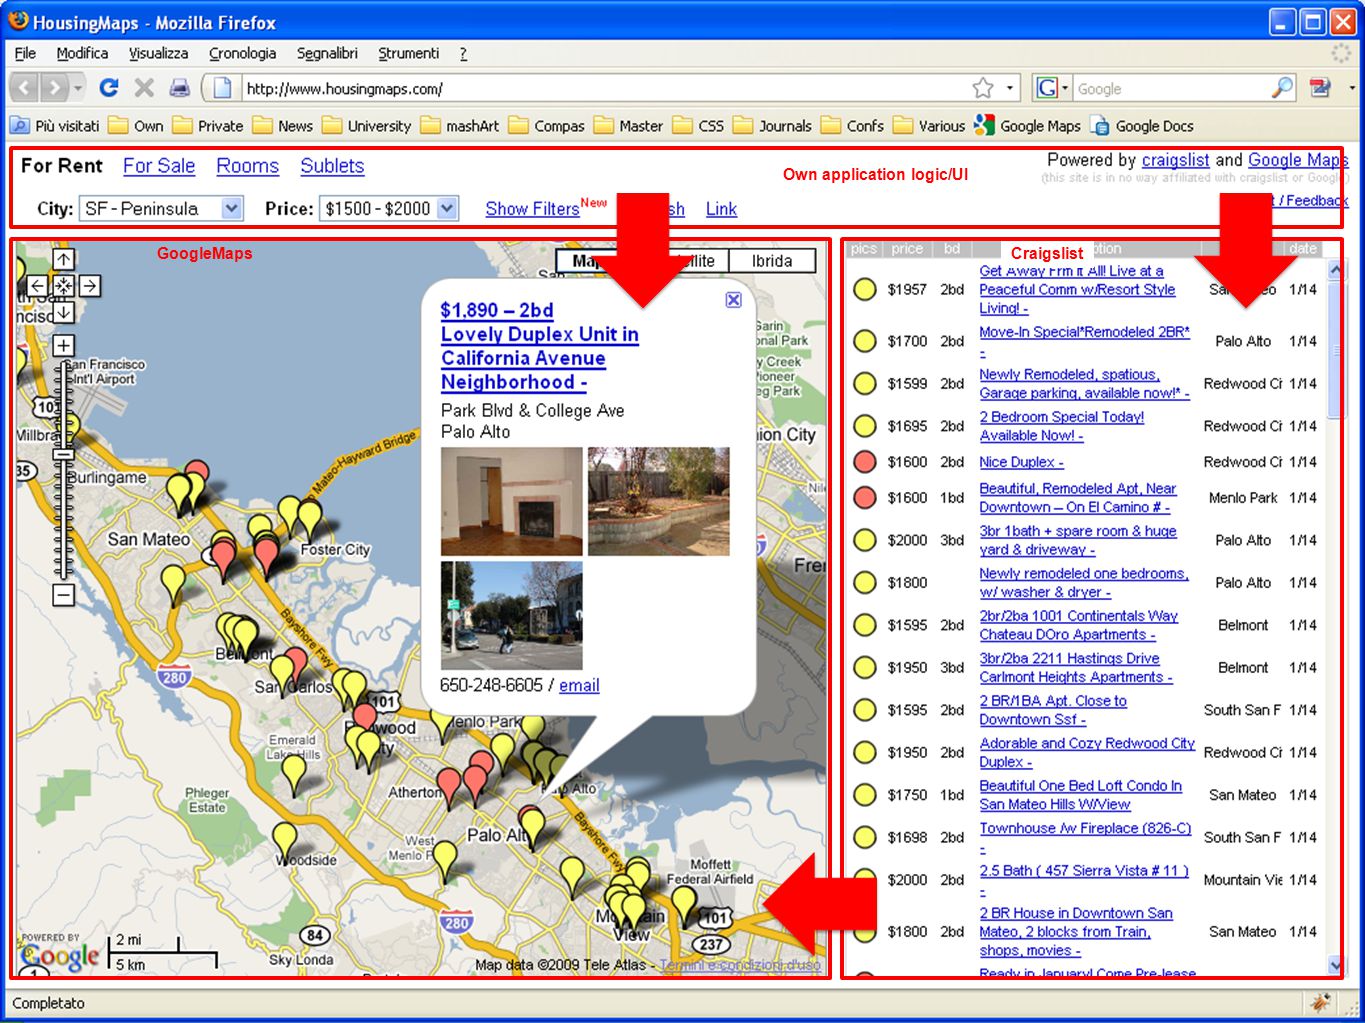The width and height of the screenshot is (1365, 1023).
Task: Open the Journals bookmark folder
Action: (772, 126)
